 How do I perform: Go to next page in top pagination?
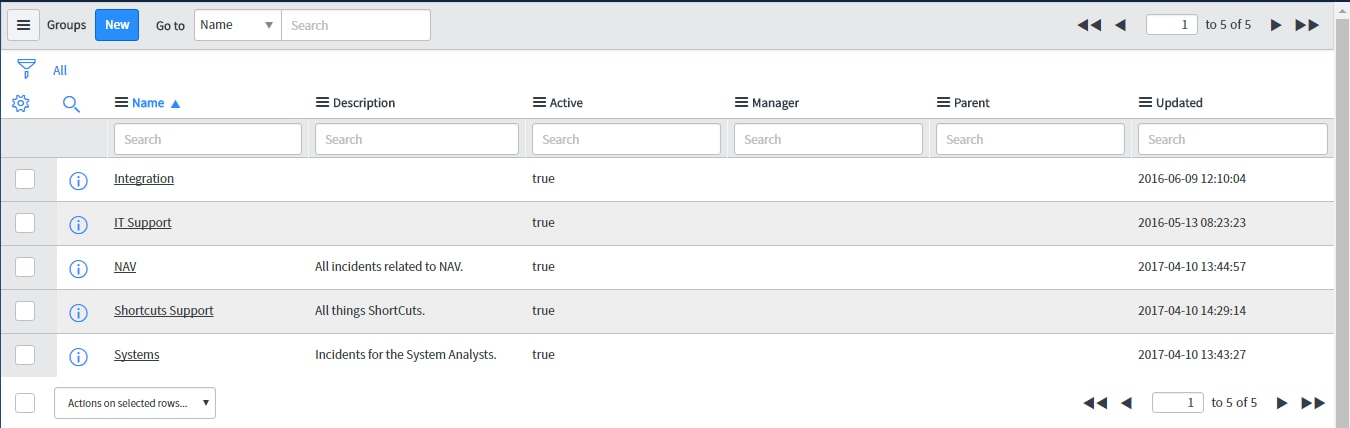(1275, 25)
